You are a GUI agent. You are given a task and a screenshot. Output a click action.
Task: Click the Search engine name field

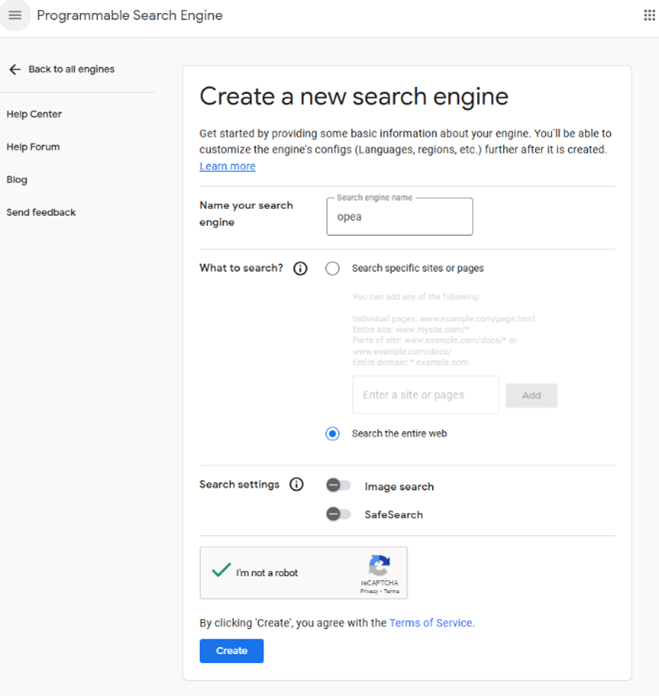pos(399,217)
